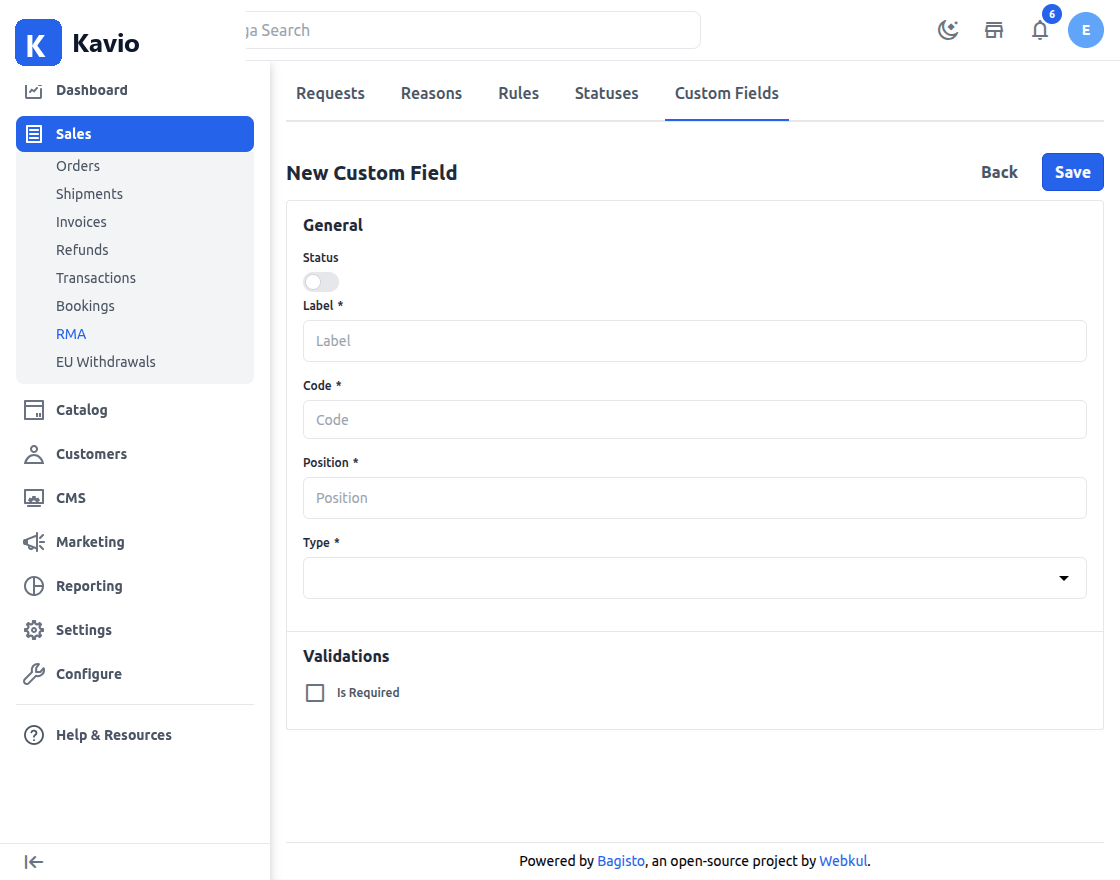Enable the Status toggle switch
This screenshot has height=880, width=1120.
coord(321,281)
